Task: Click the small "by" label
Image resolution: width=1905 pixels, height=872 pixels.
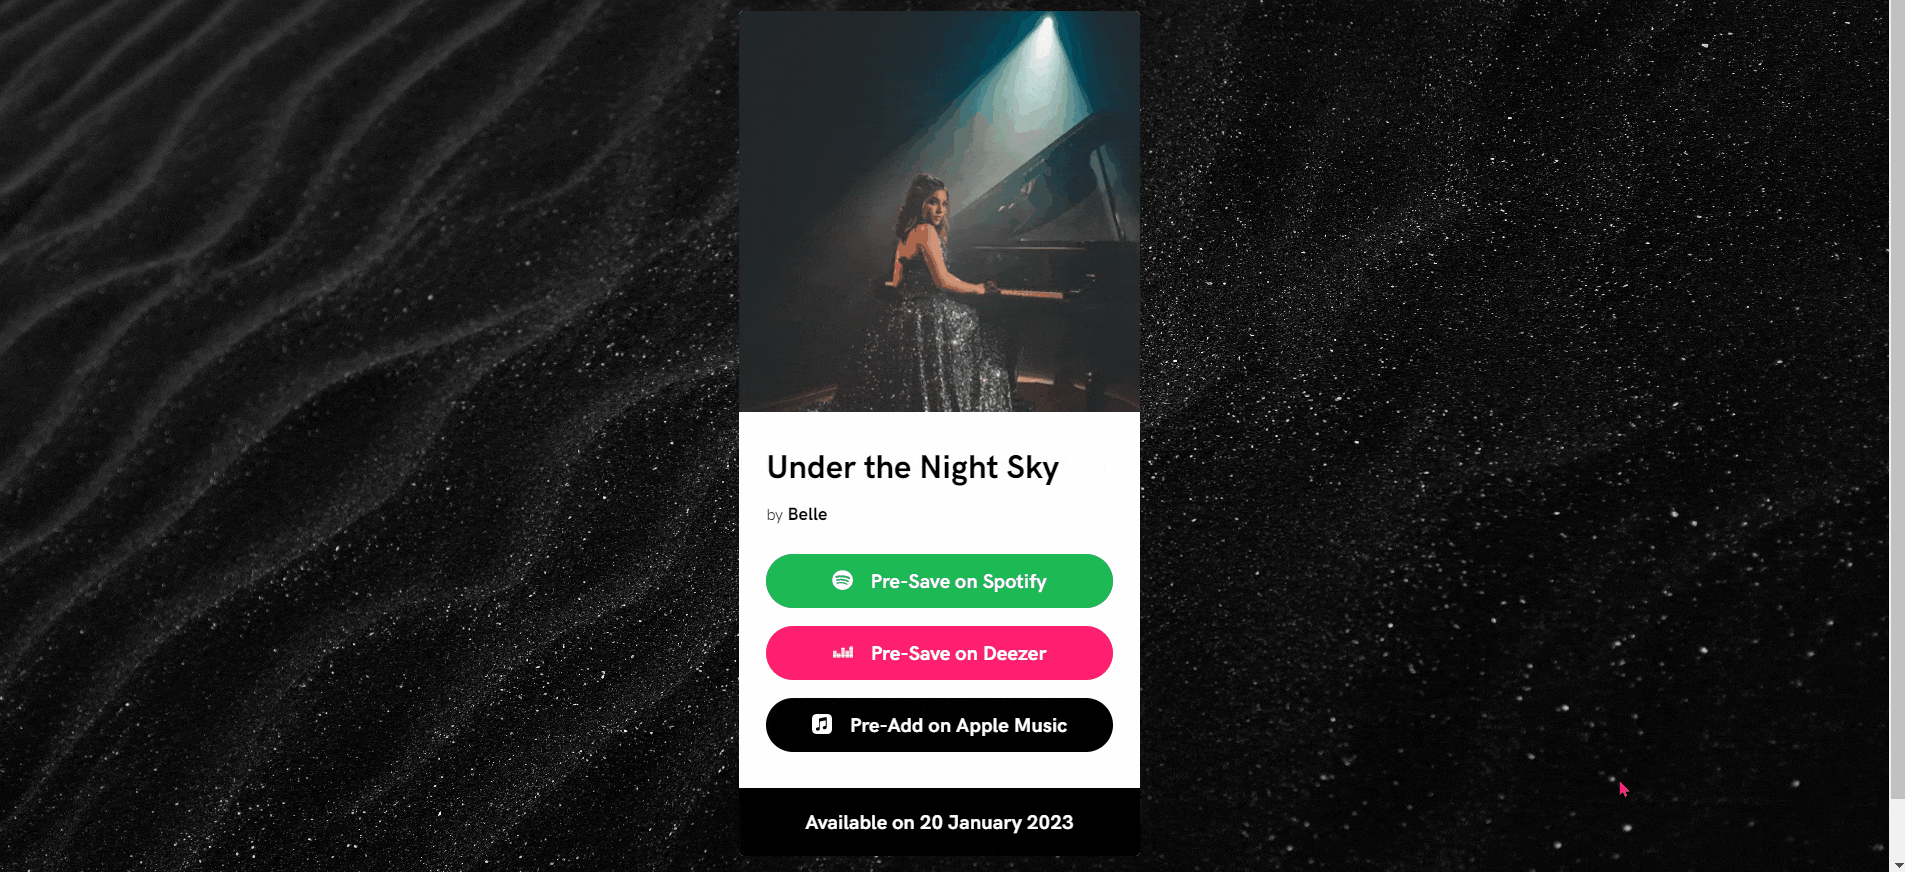Action: click(774, 515)
